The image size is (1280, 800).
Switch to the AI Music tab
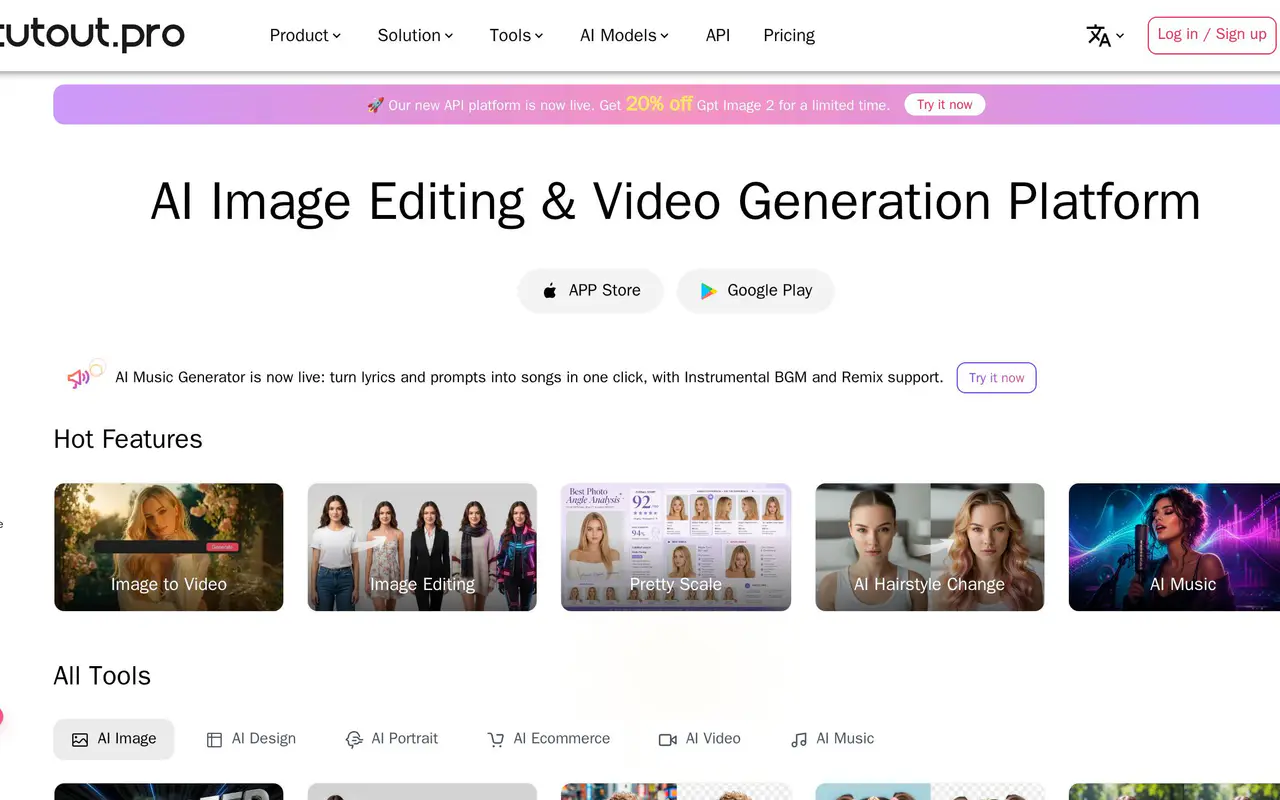pos(832,739)
